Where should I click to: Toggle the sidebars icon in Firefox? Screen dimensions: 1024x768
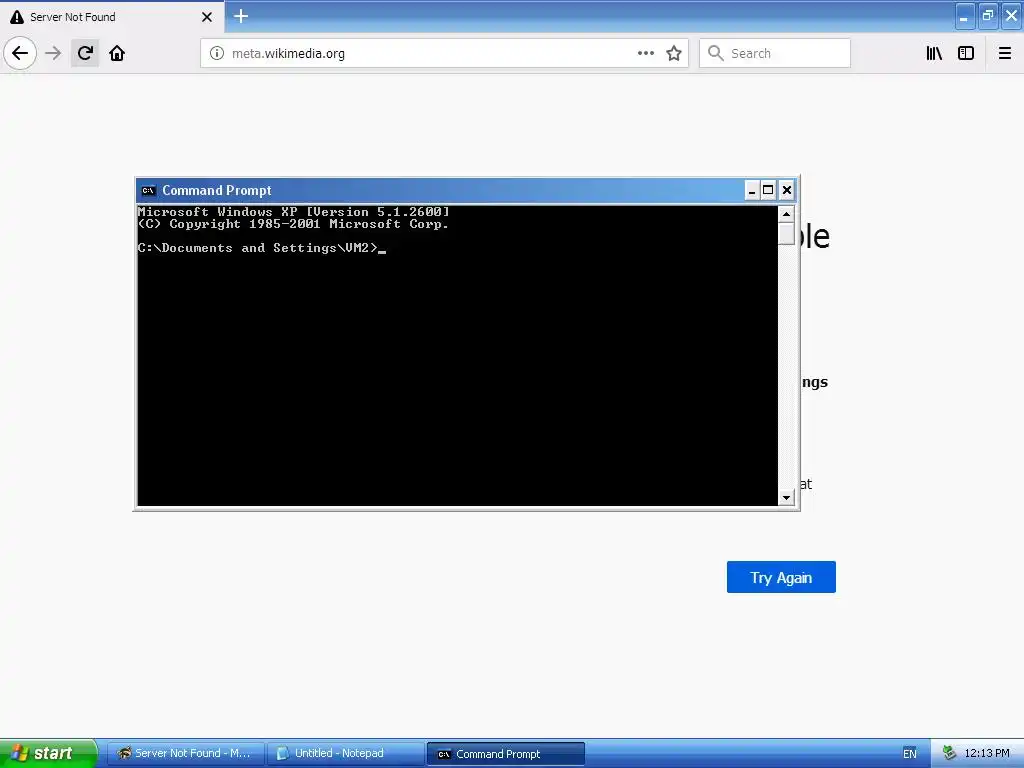click(966, 54)
